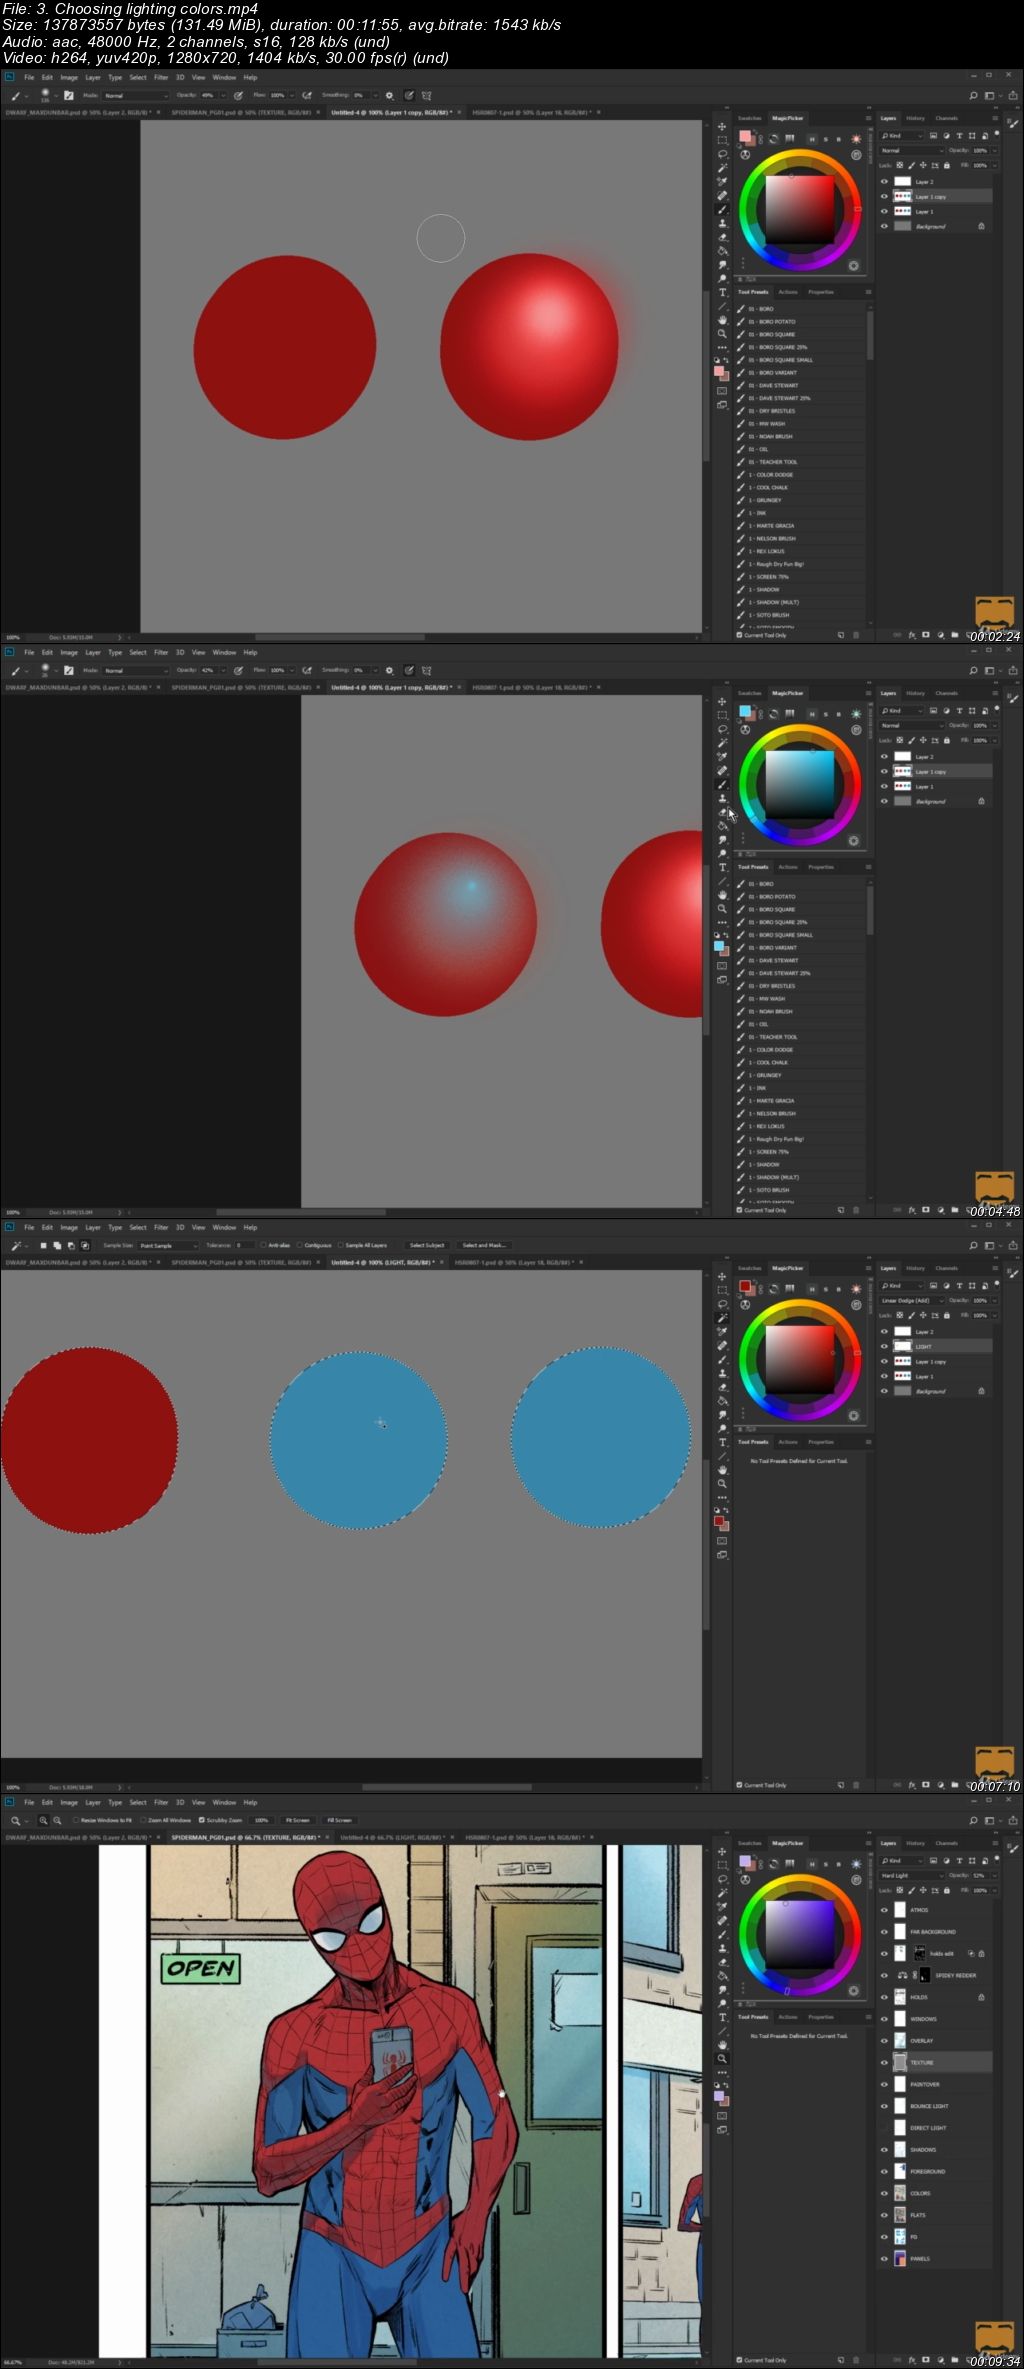
Task: Switch to Channels tab in 00:02:24 frame
Action: [947, 118]
